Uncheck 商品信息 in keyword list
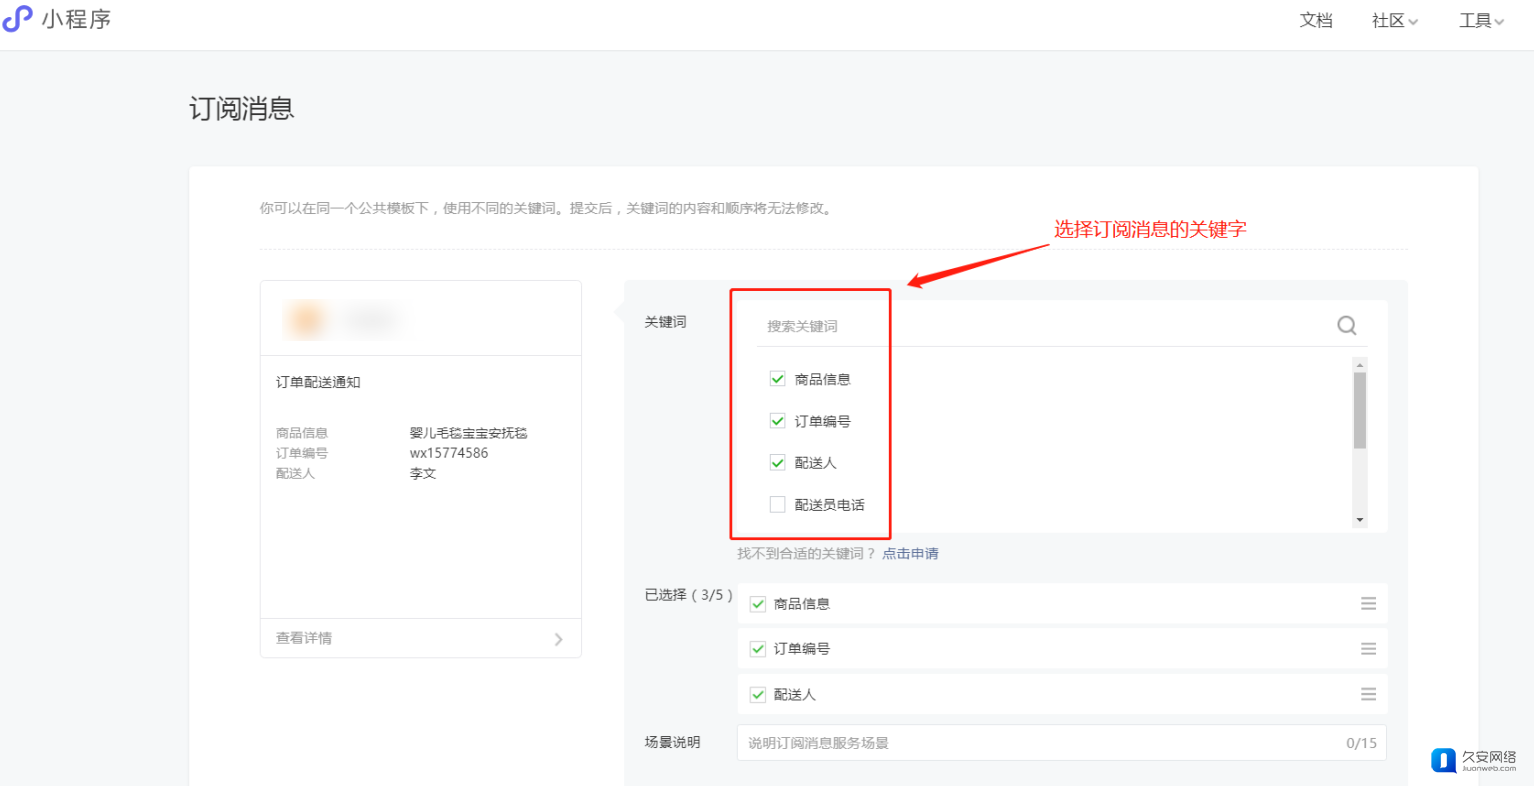 coord(777,379)
